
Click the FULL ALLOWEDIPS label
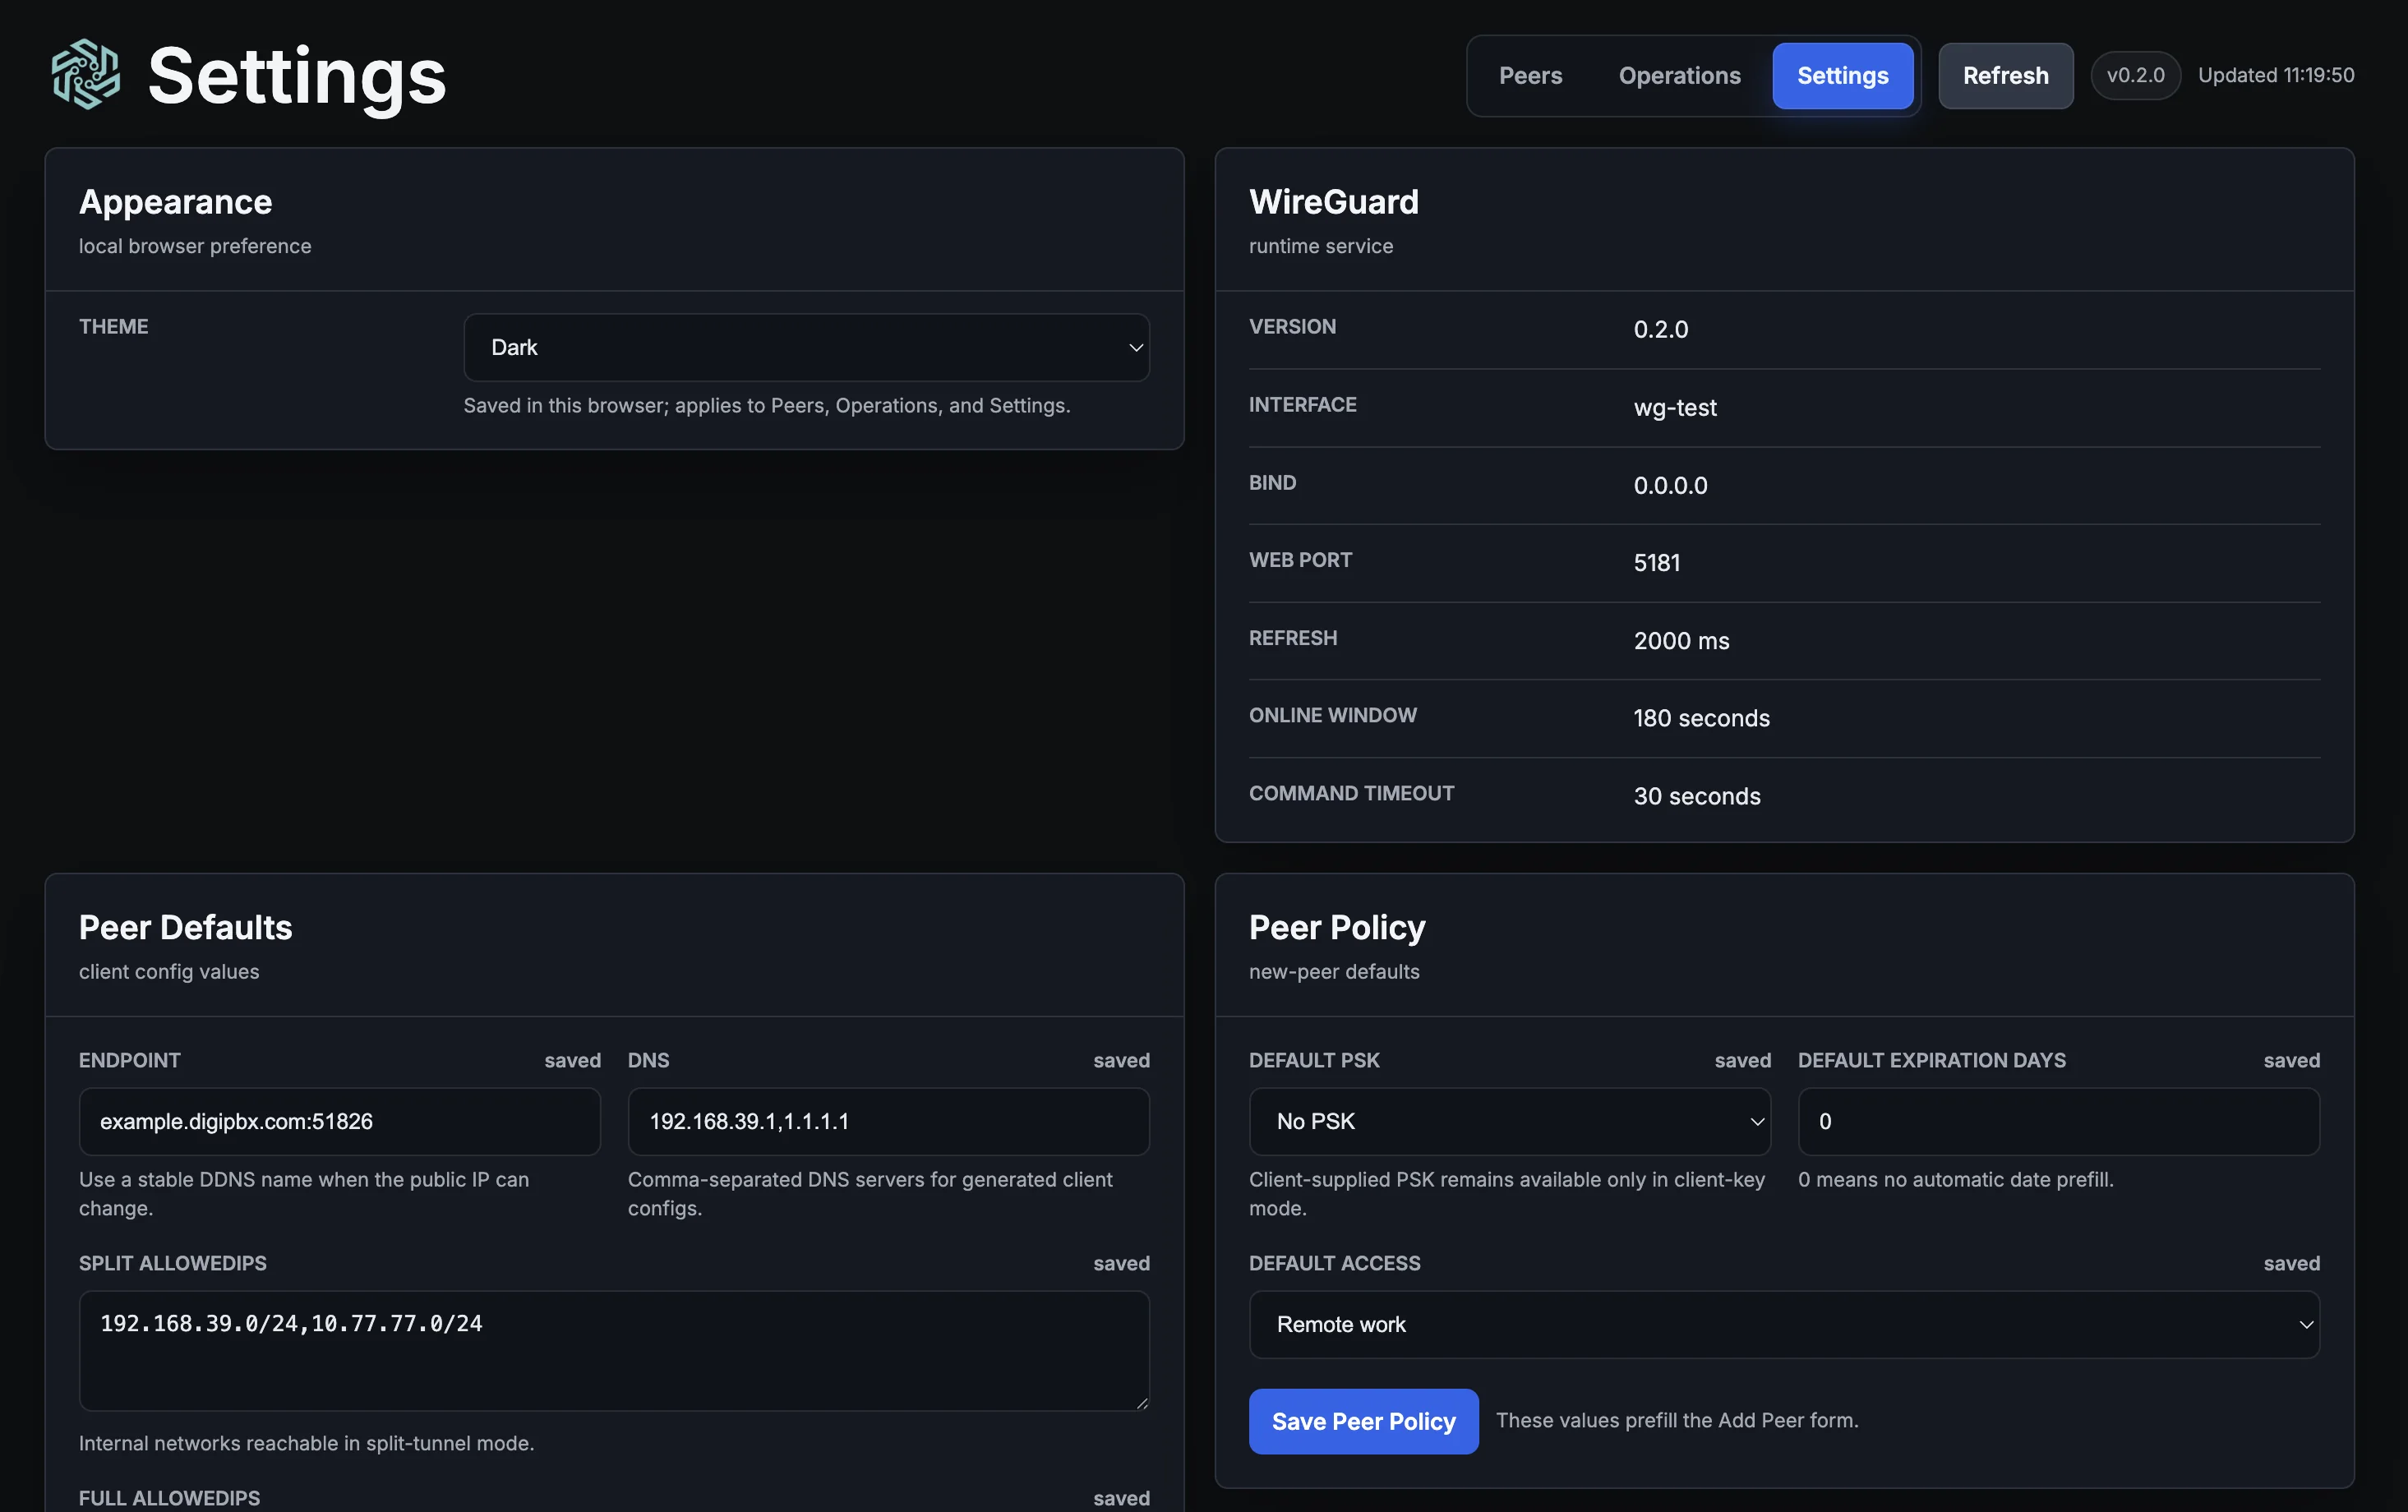(169, 1498)
